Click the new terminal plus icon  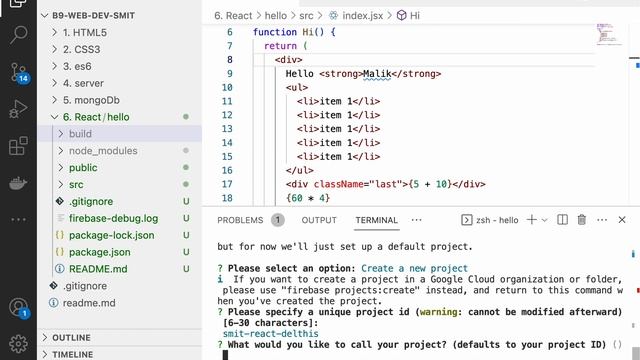point(531,220)
